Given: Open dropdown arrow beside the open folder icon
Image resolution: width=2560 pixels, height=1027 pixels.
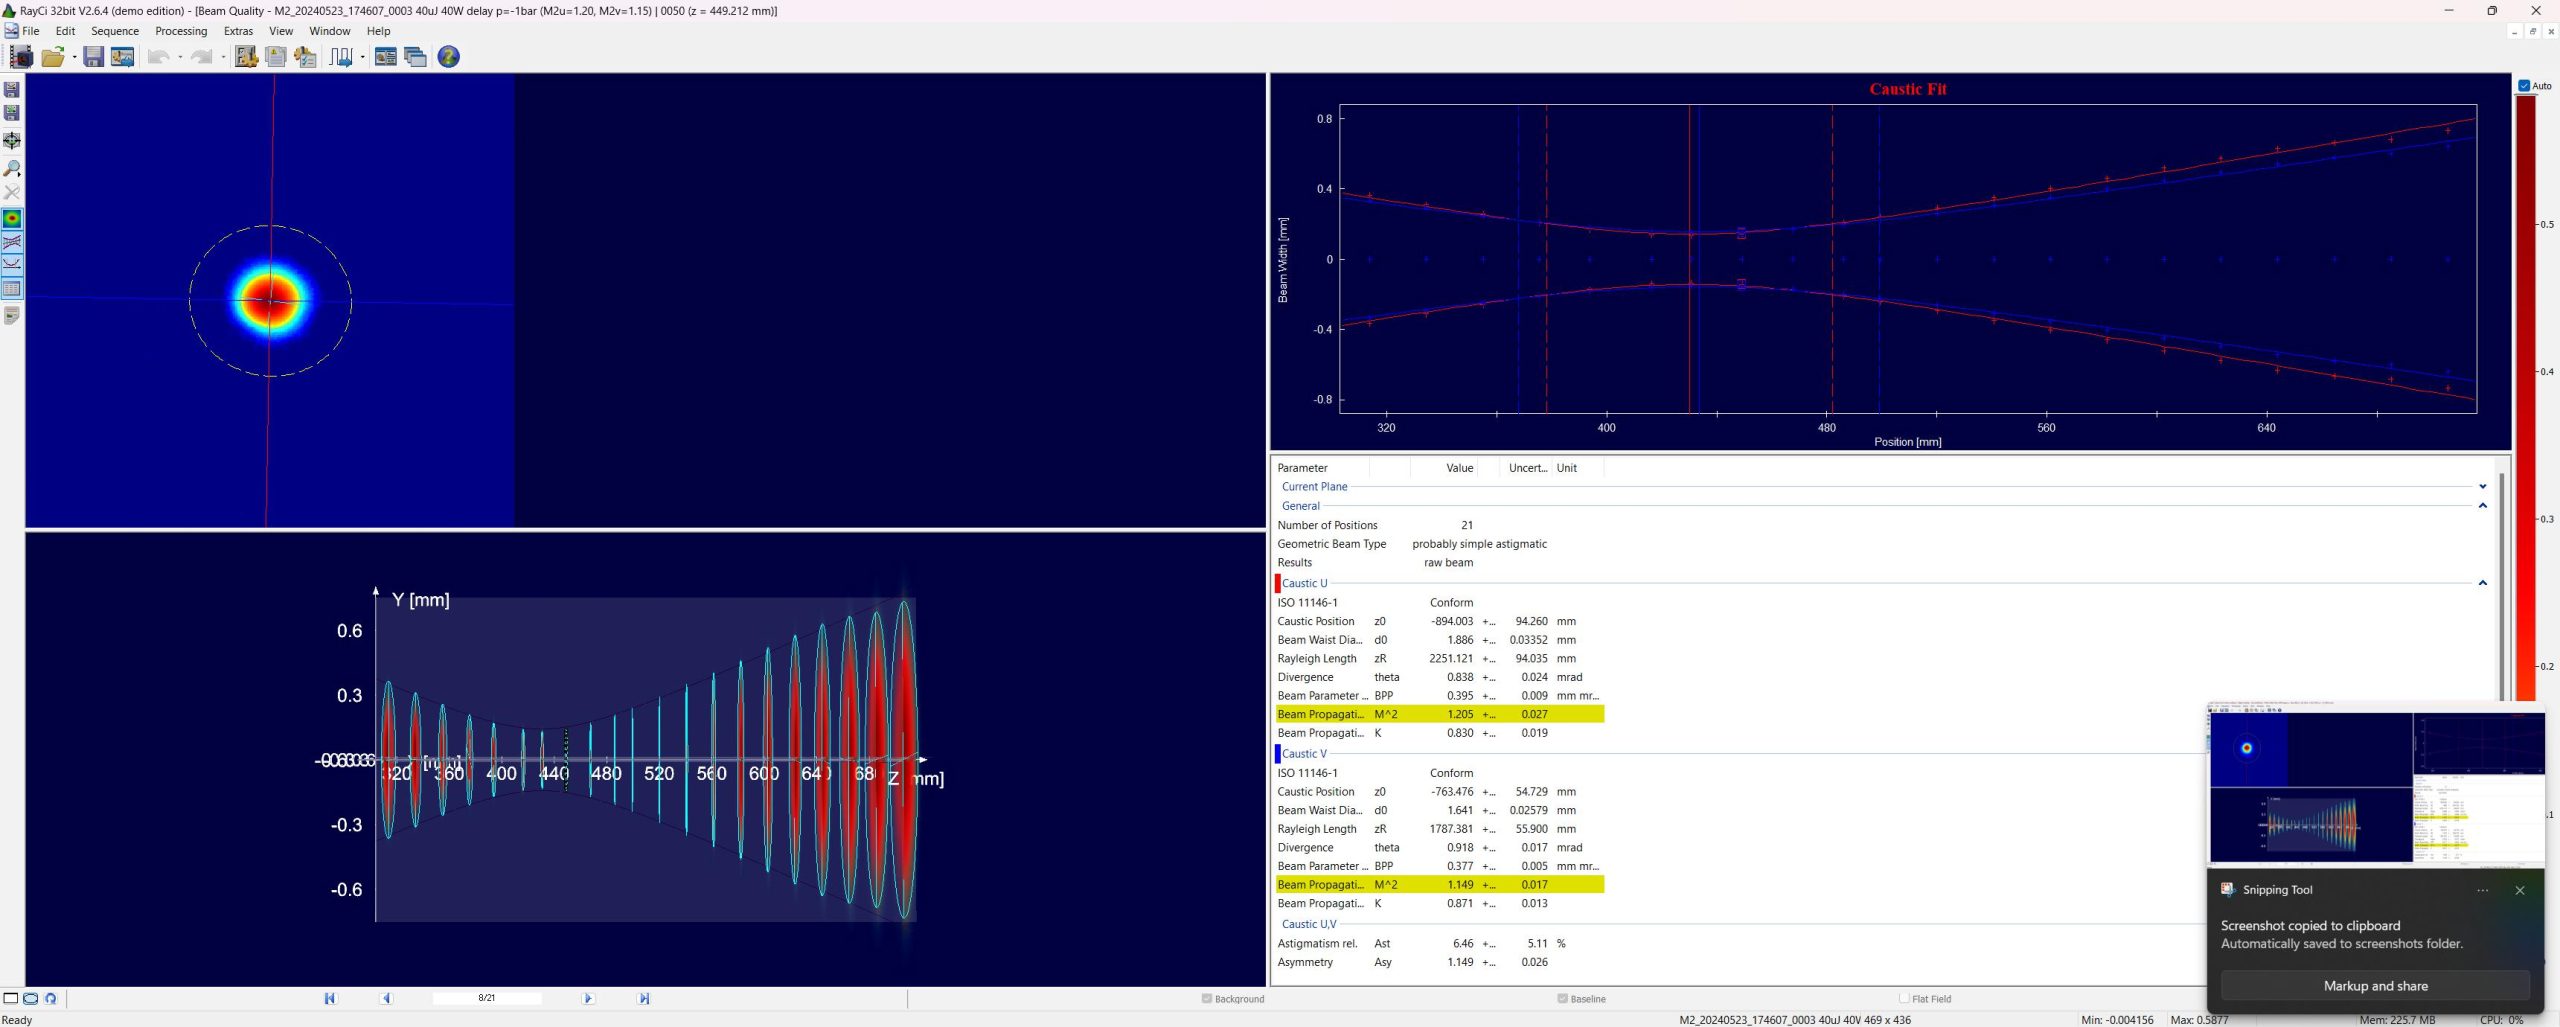Looking at the screenshot, I should 75,57.
